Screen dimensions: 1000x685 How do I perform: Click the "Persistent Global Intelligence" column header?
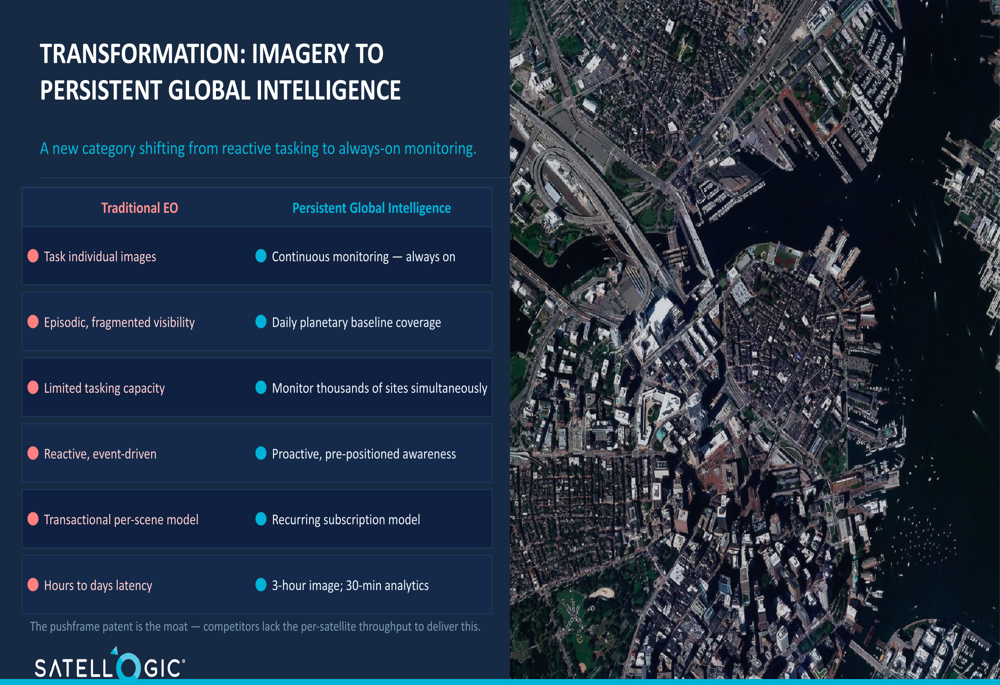pos(371,208)
